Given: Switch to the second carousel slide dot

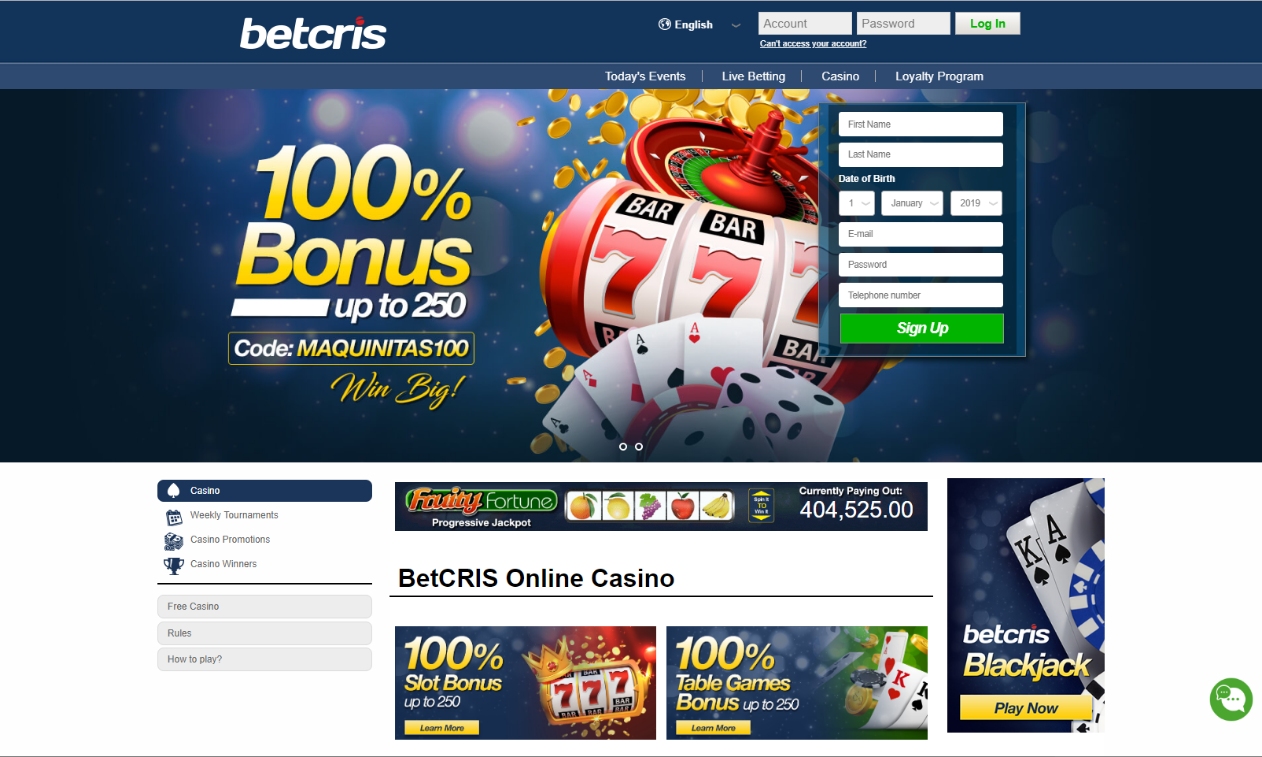Looking at the screenshot, I should point(639,447).
